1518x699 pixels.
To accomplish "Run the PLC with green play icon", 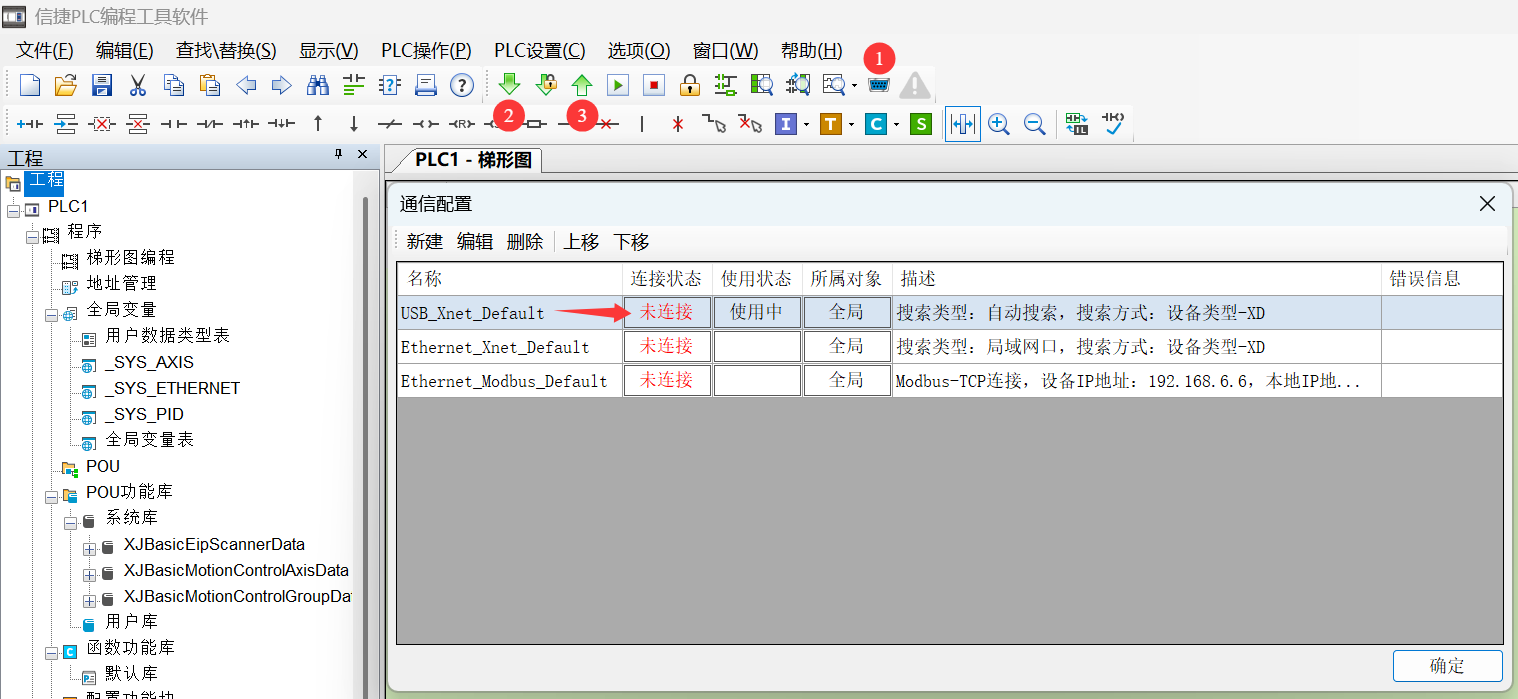I will tap(618, 85).
